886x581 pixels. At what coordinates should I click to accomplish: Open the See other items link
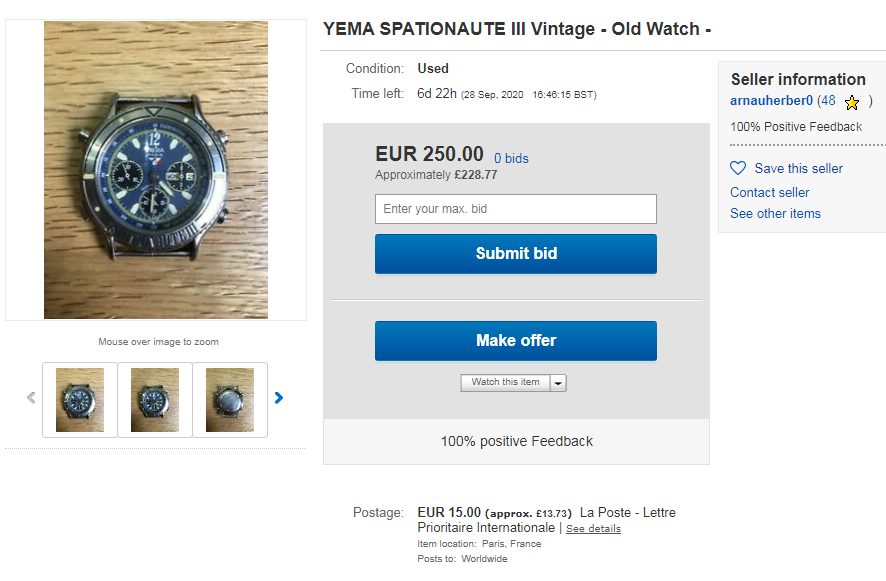[x=775, y=213]
